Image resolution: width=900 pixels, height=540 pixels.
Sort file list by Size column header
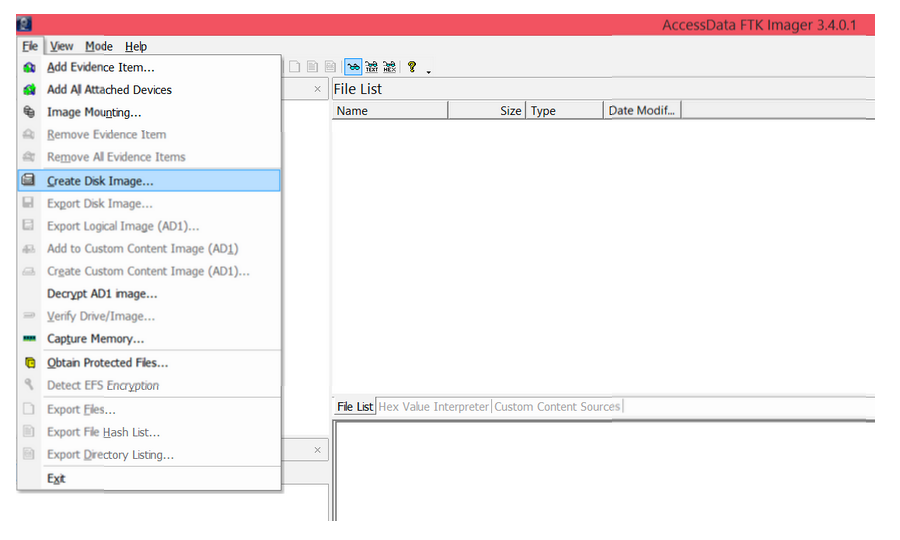[x=487, y=111]
